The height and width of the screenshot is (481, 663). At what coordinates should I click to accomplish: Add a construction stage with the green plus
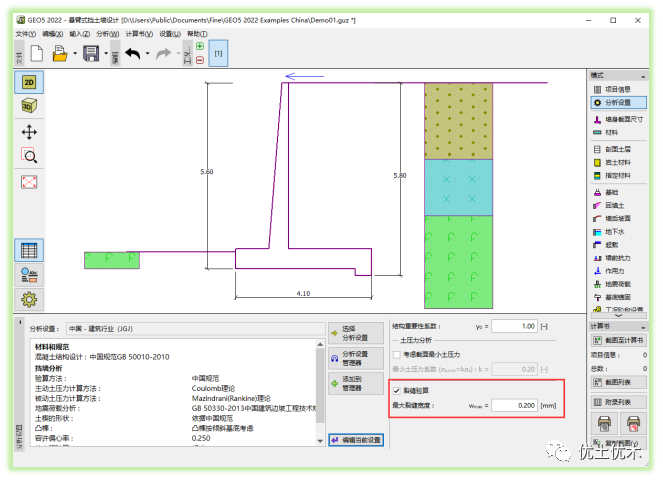coord(200,46)
